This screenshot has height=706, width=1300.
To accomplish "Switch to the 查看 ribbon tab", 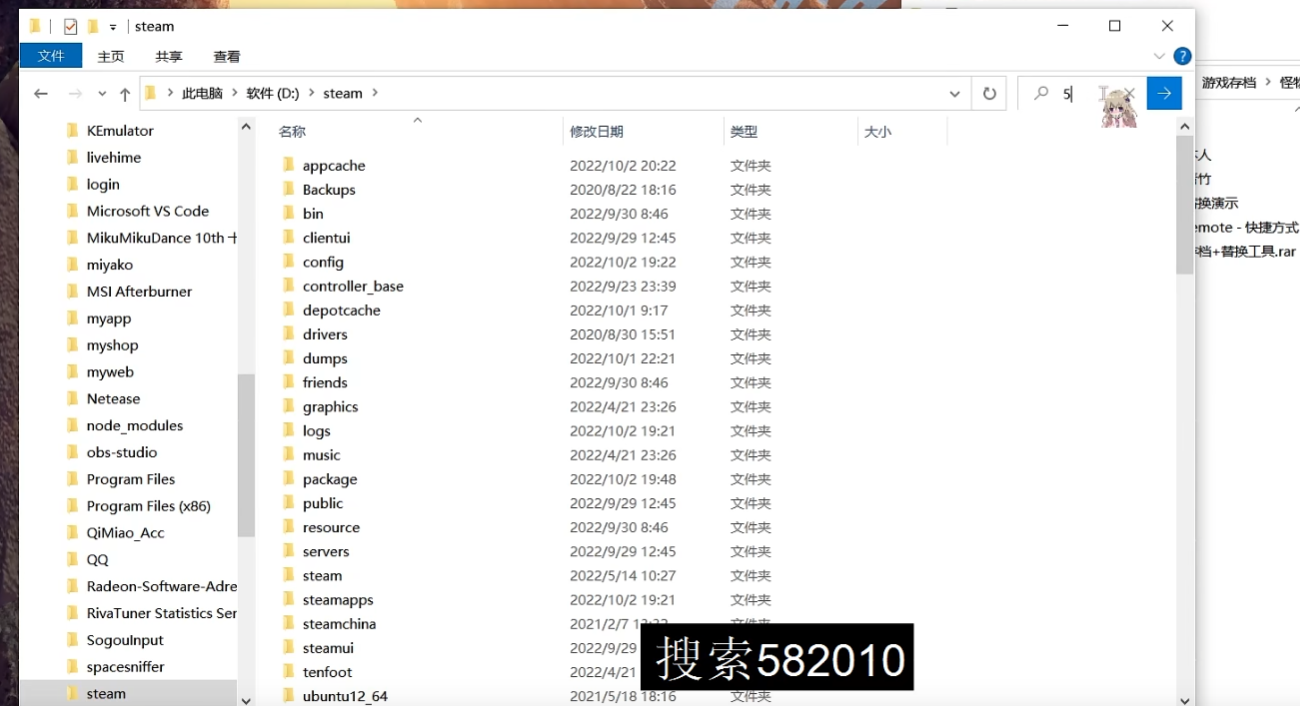I will point(227,57).
